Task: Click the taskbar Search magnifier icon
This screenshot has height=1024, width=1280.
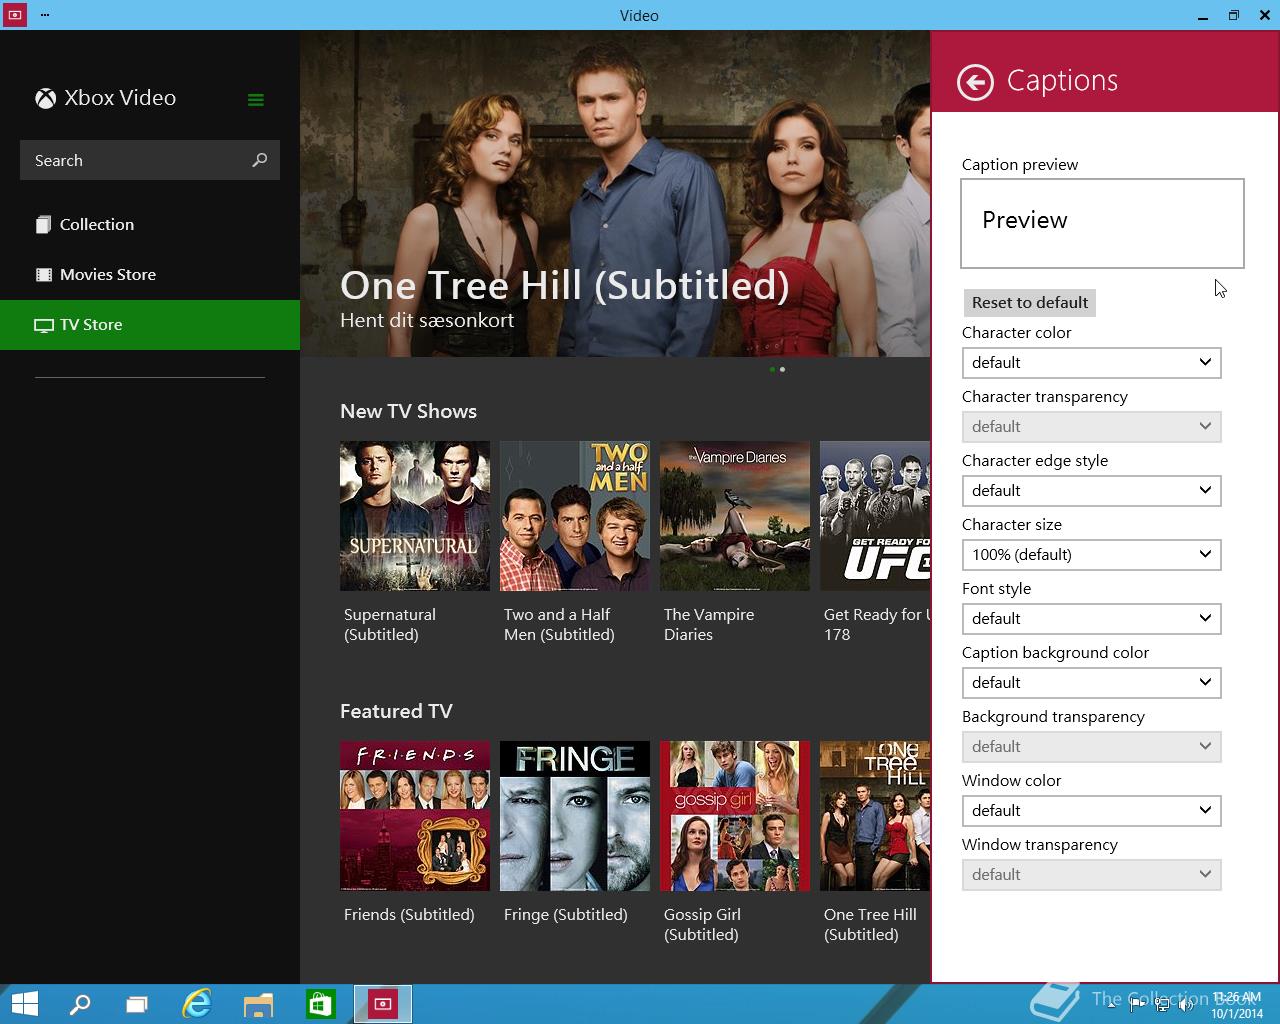Action: tap(80, 1003)
